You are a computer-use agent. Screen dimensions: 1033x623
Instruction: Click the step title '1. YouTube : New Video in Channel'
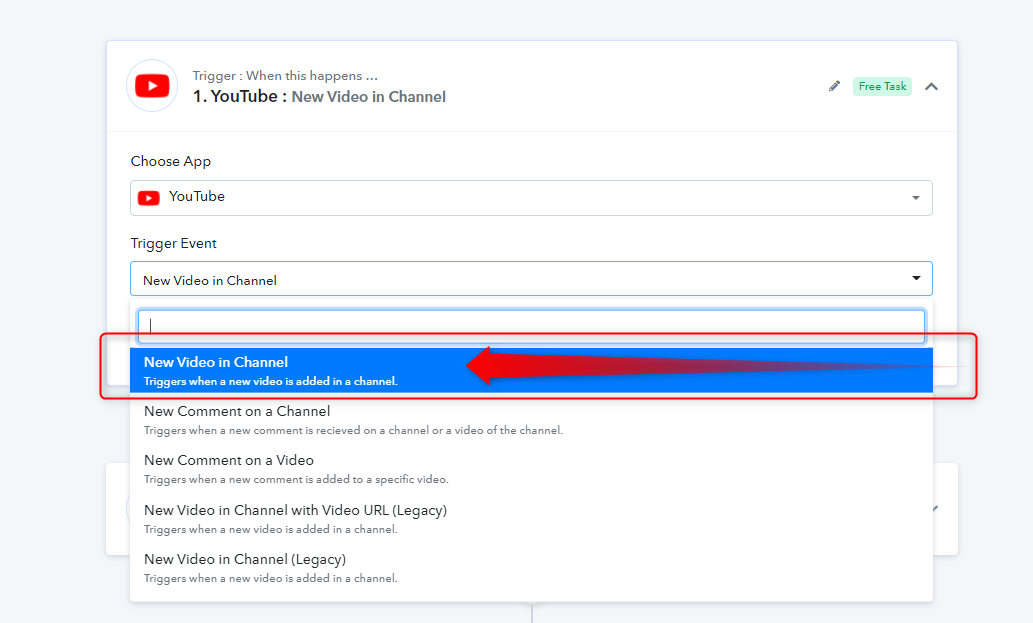click(x=320, y=96)
